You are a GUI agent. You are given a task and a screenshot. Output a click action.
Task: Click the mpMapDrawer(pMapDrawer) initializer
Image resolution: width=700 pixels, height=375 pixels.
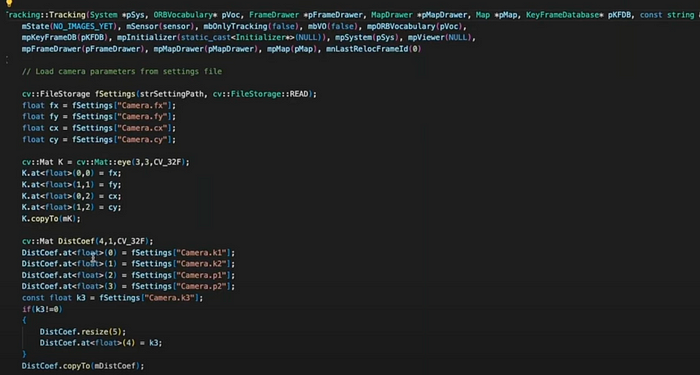point(206,49)
